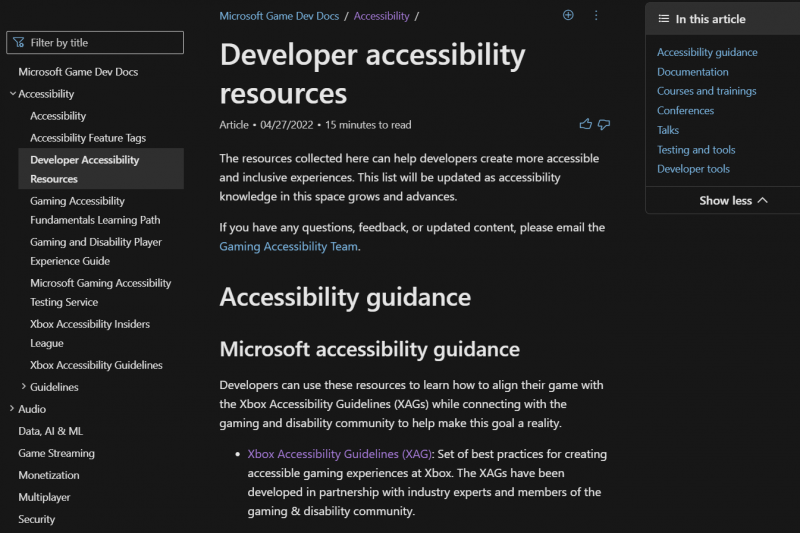Click the Microsoft accessibility guidance subheading
This screenshot has width=800, height=533.
[x=369, y=349]
